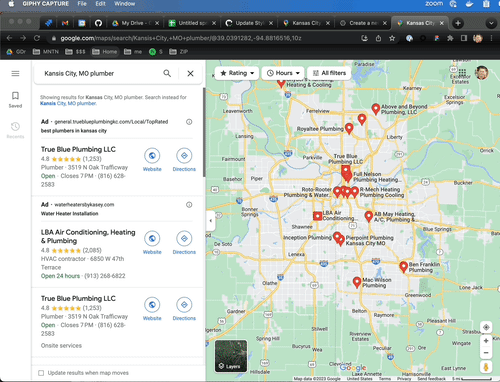Open the Window menu in menu bar
The width and height of the screenshot is (500, 382).
124,4
